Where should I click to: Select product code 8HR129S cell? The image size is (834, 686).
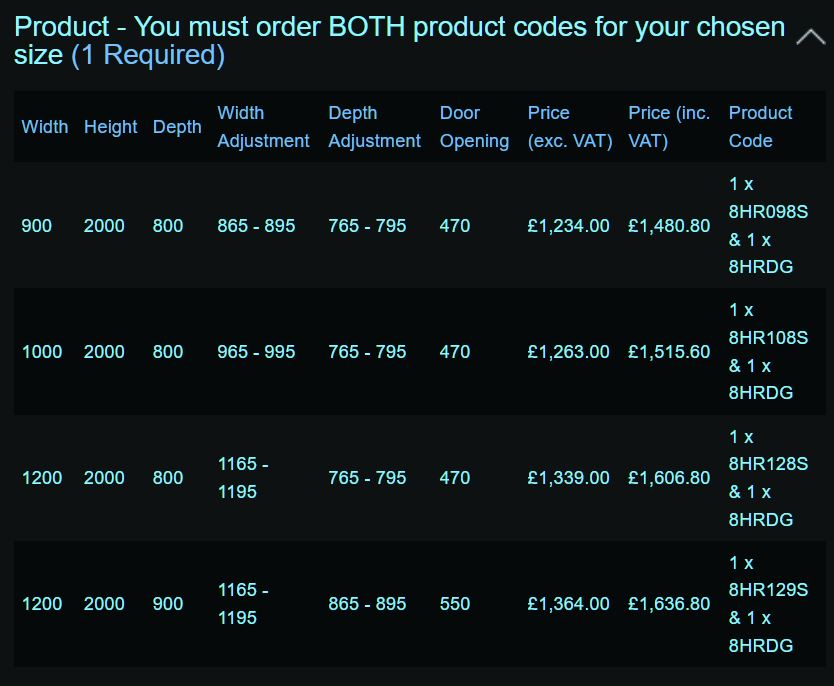(x=767, y=604)
